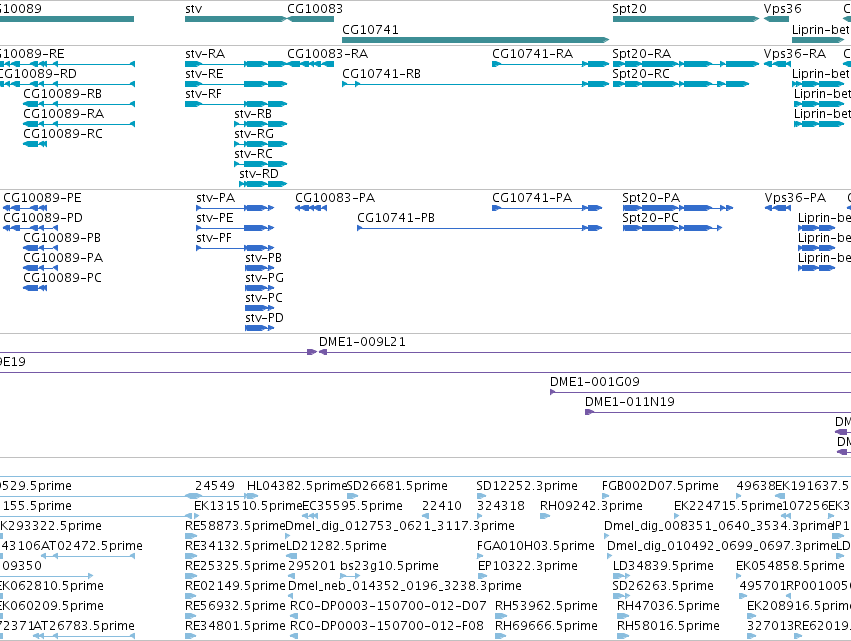Select the CG10741 gene bar
Screen dimensions: 851x641
click(x=475, y=40)
